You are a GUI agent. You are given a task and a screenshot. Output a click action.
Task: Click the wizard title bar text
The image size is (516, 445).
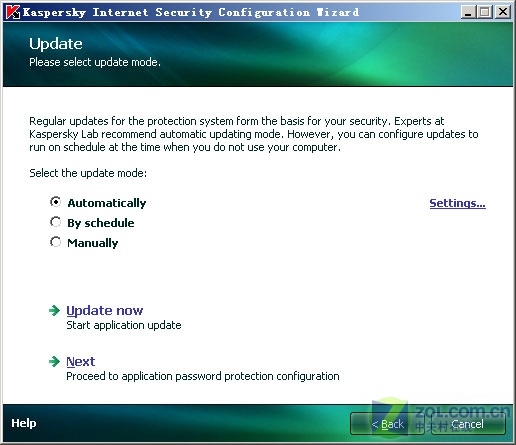click(191, 12)
